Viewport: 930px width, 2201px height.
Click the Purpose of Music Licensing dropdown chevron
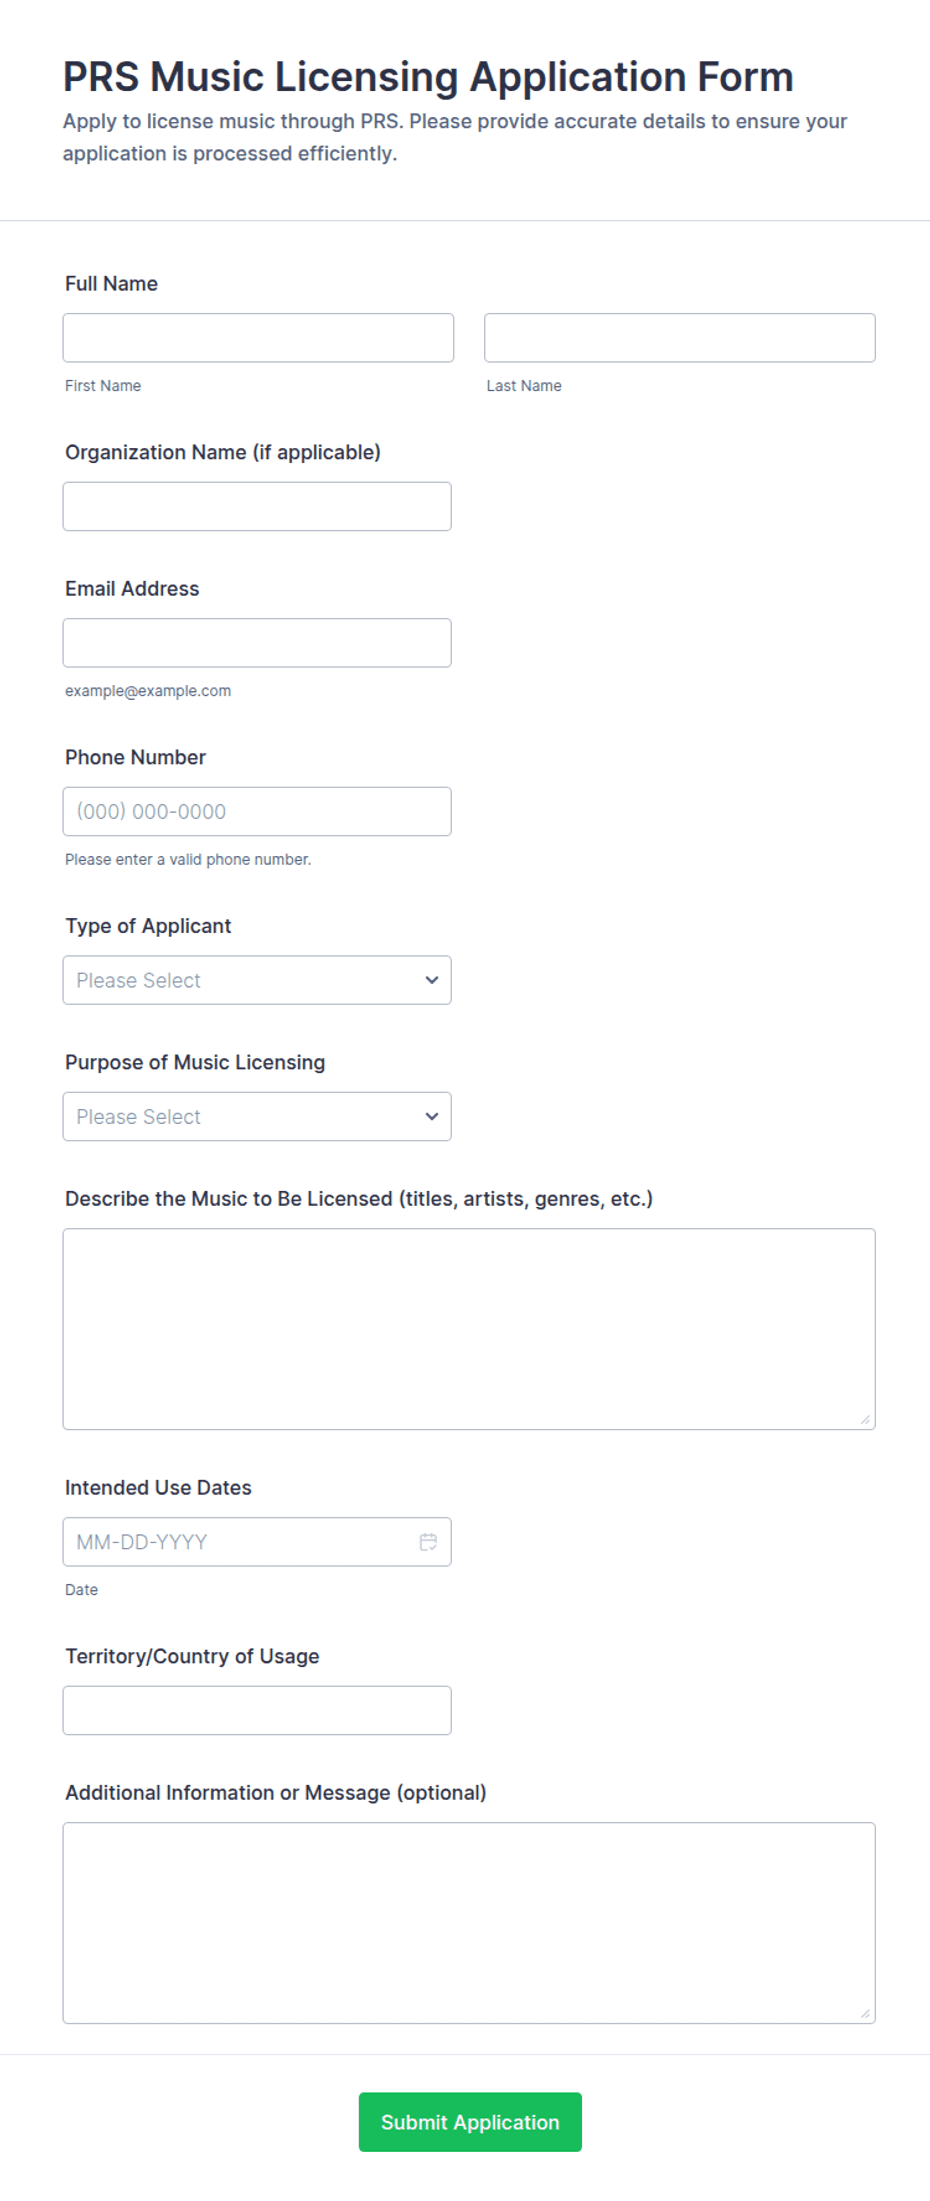(x=432, y=1116)
